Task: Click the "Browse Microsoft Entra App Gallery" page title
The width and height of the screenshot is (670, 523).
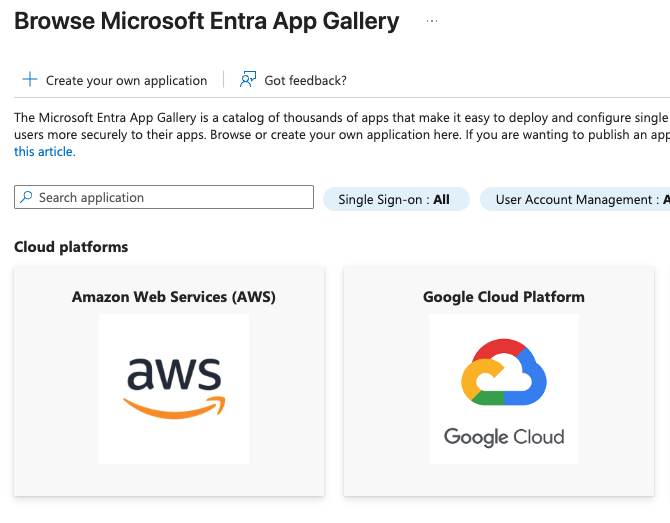Action: point(207,21)
